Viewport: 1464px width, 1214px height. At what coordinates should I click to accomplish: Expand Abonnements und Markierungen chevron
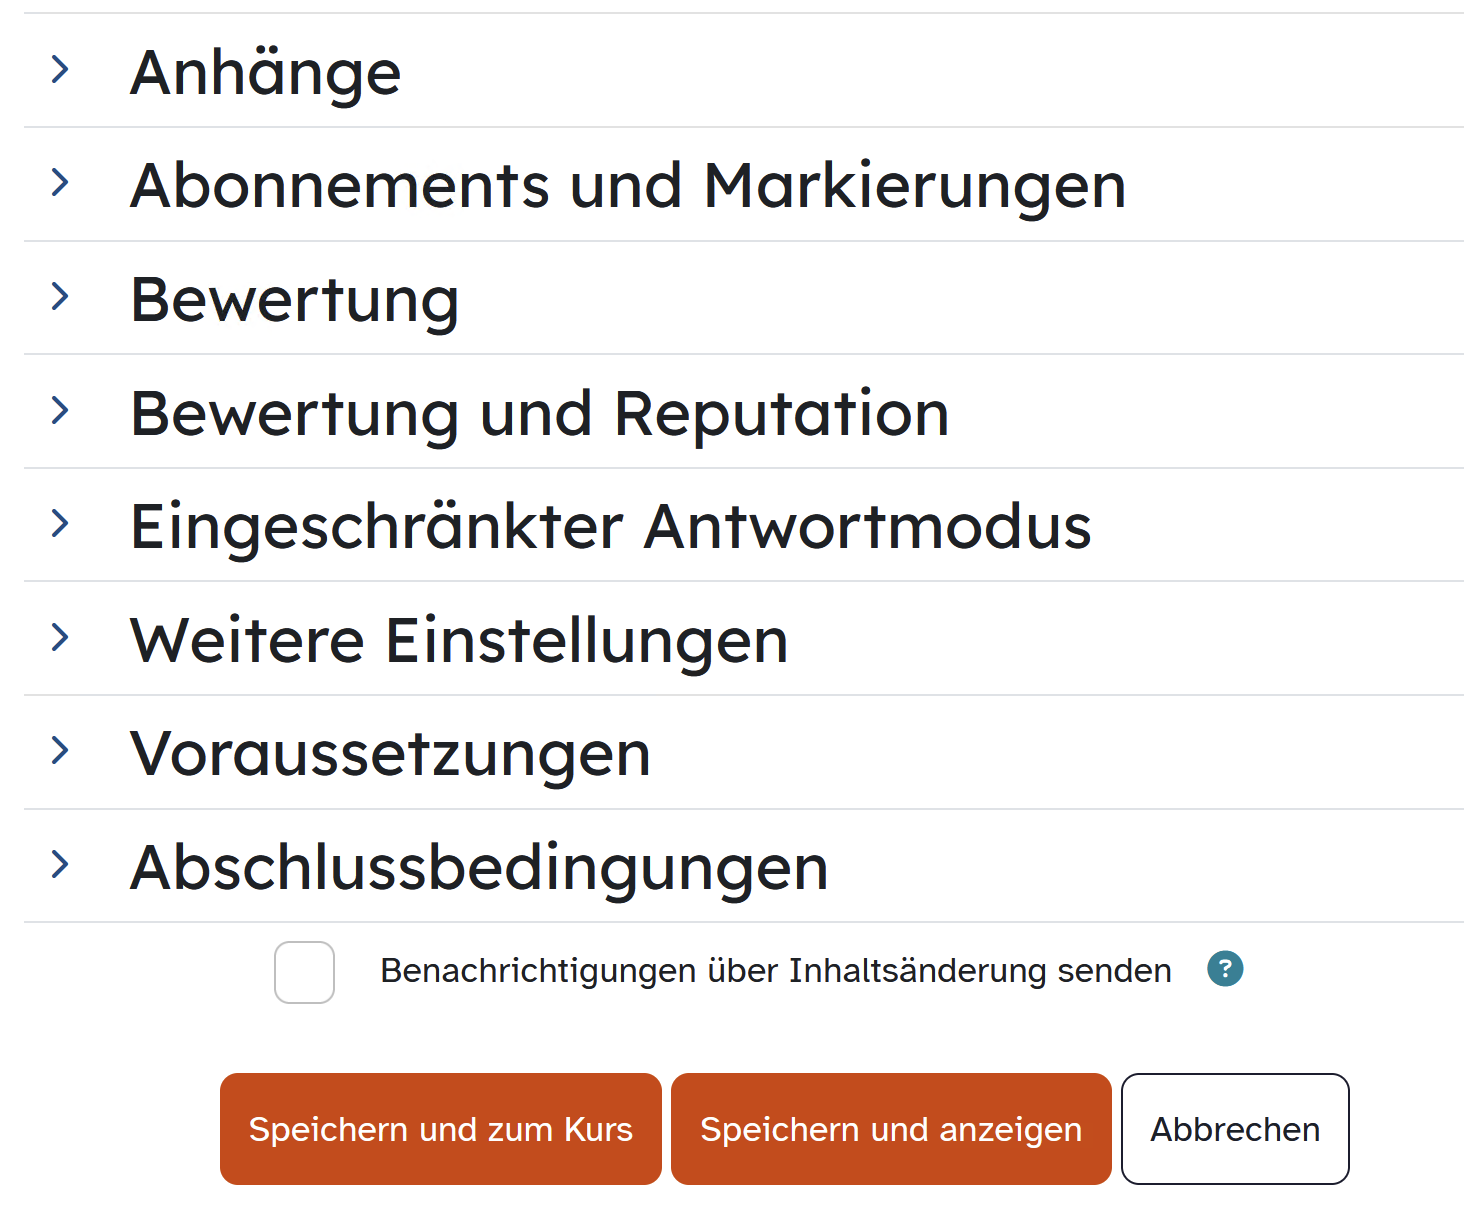(60, 183)
